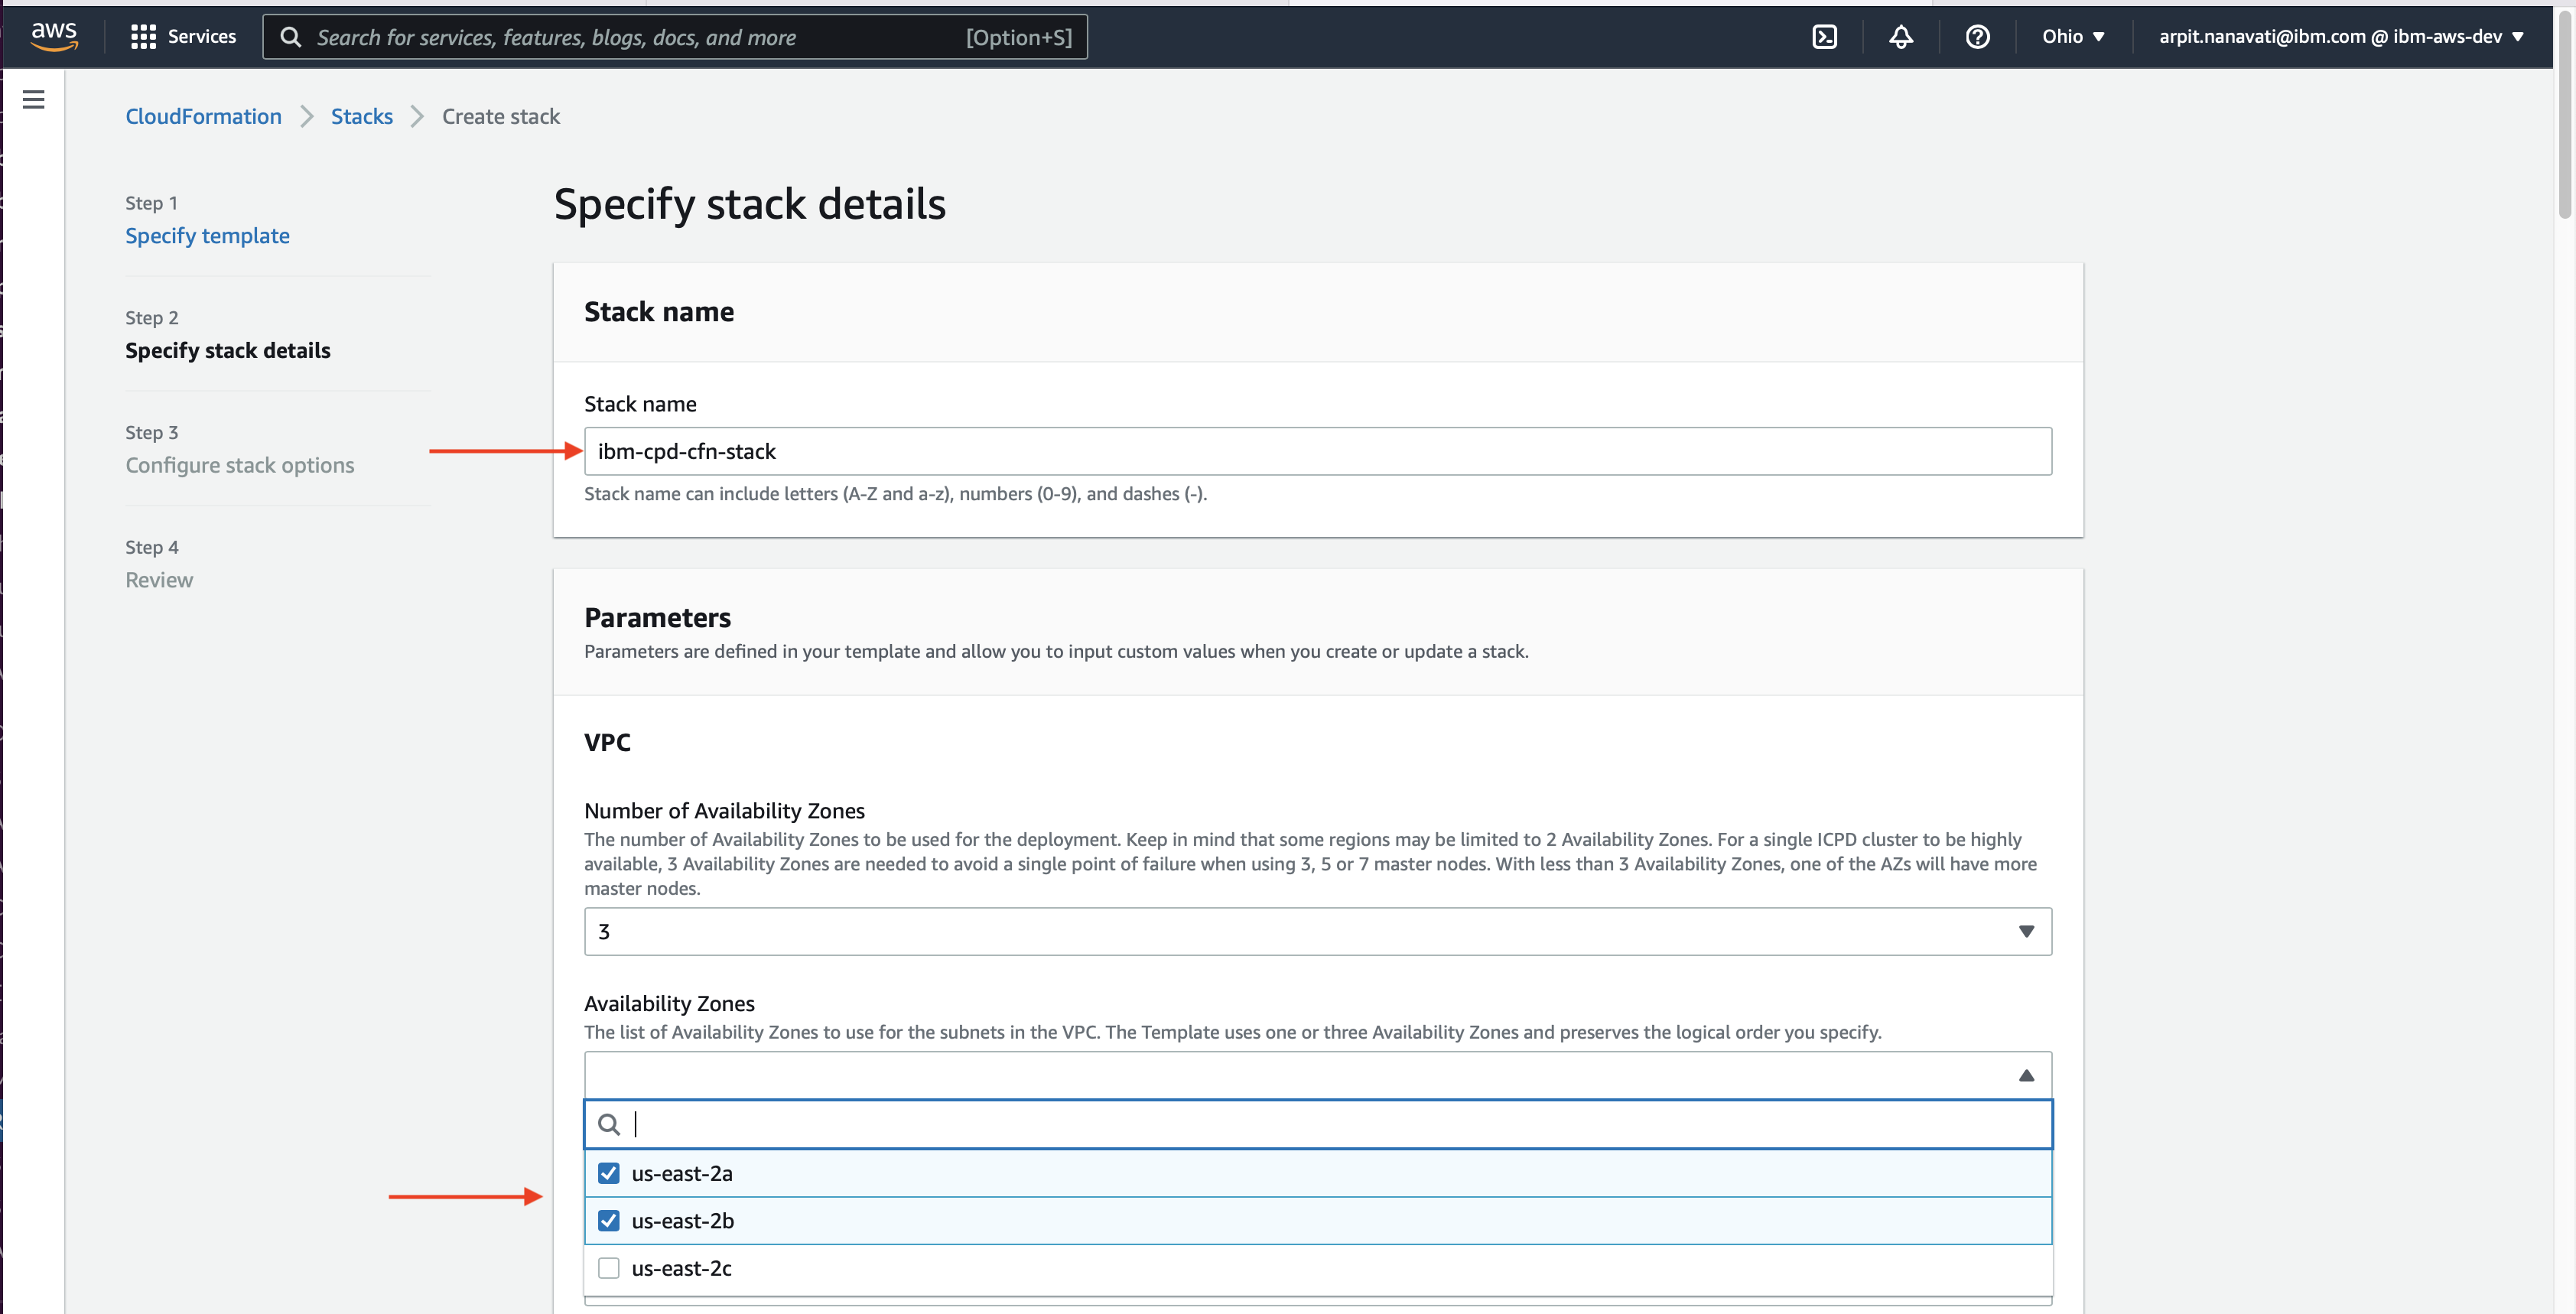Click the magnifier in Availability Zones filter

click(x=608, y=1124)
